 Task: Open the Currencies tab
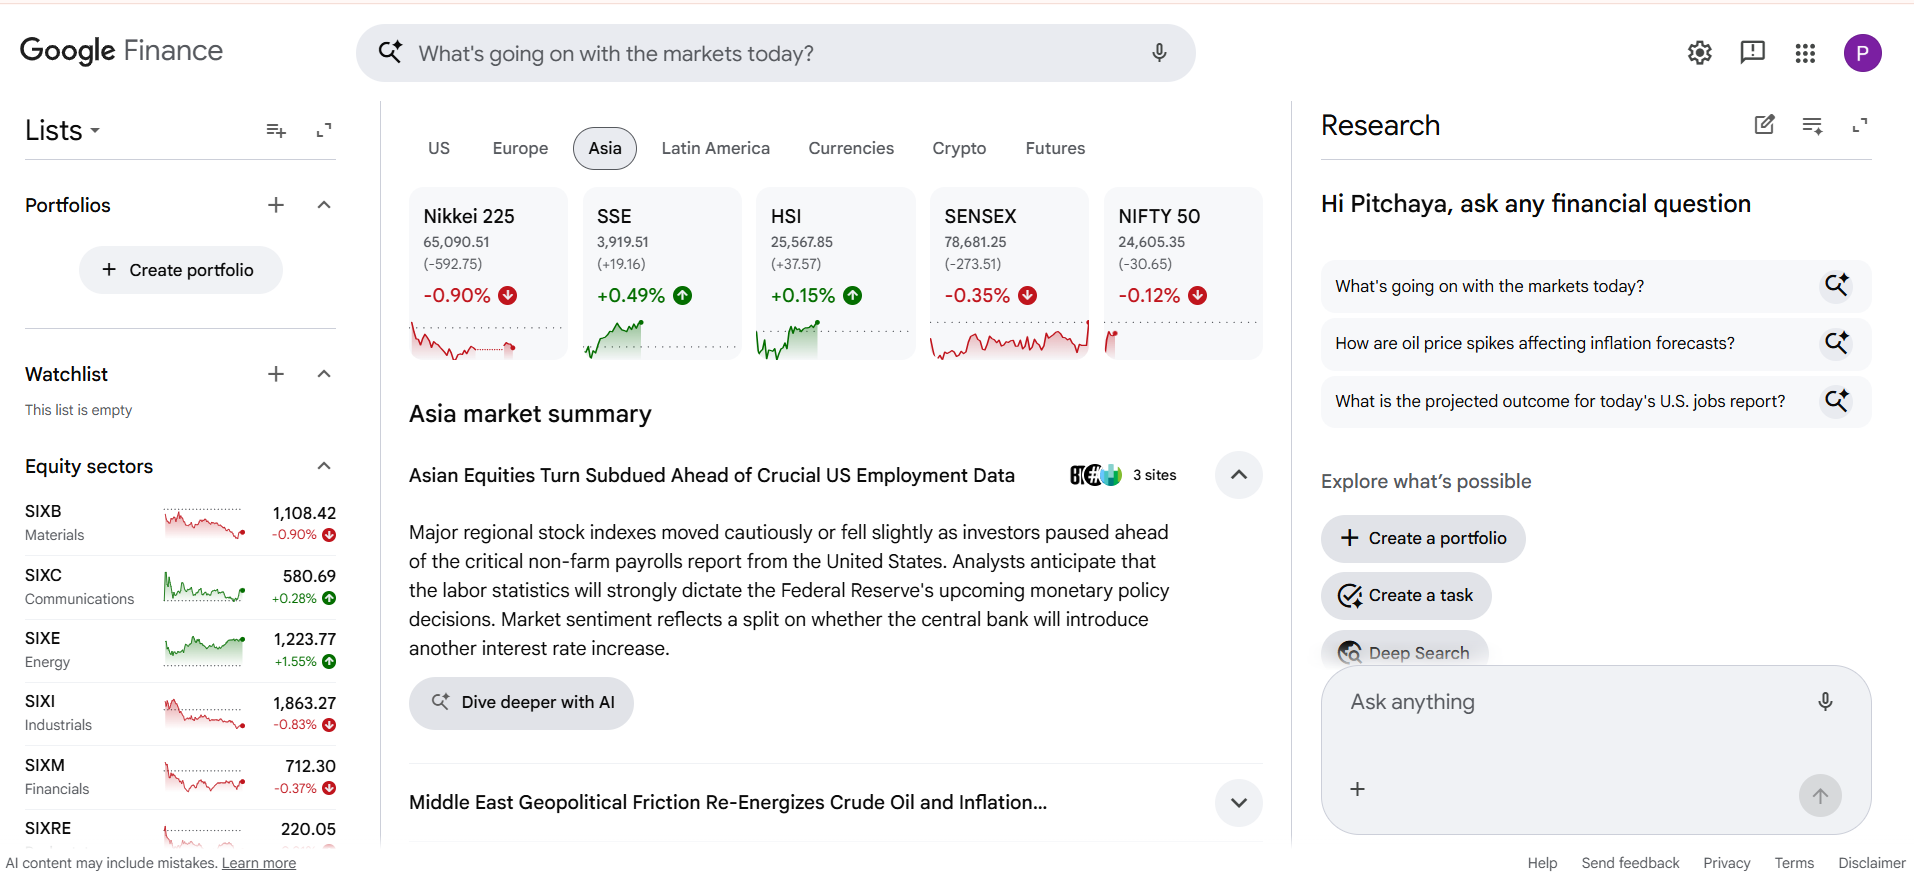click(x=851, y=148)
